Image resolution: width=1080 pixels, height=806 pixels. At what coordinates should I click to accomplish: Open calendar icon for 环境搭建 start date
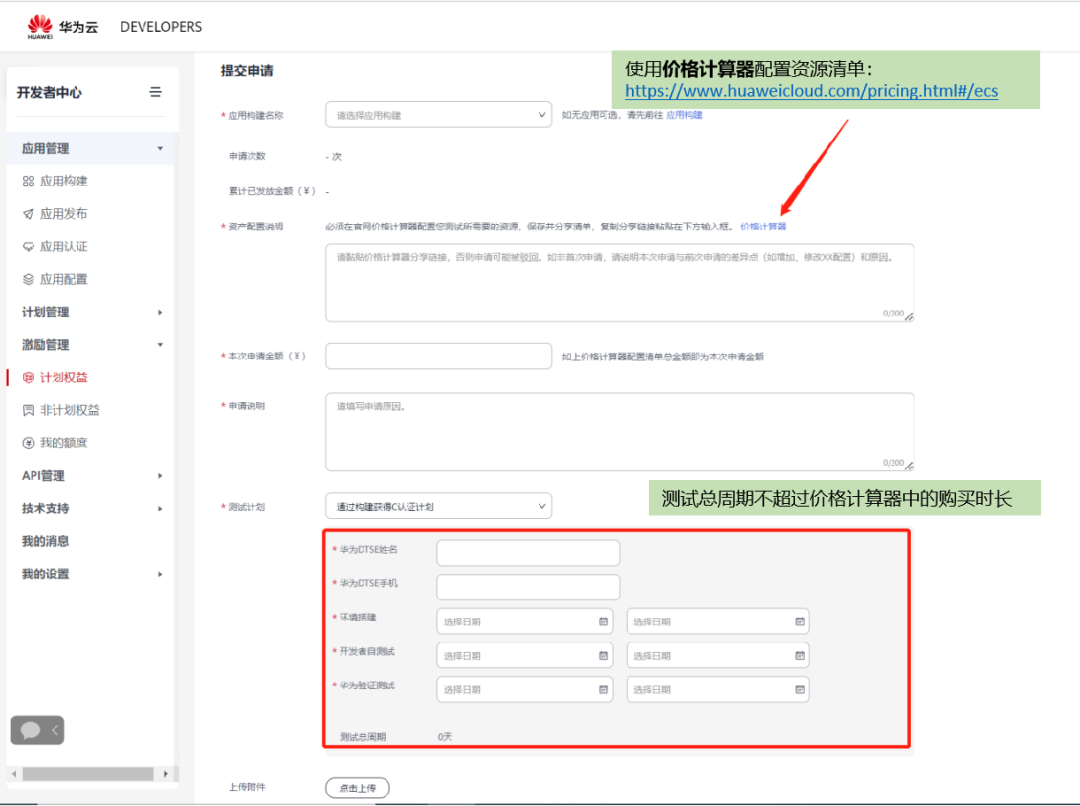(603, 621)
